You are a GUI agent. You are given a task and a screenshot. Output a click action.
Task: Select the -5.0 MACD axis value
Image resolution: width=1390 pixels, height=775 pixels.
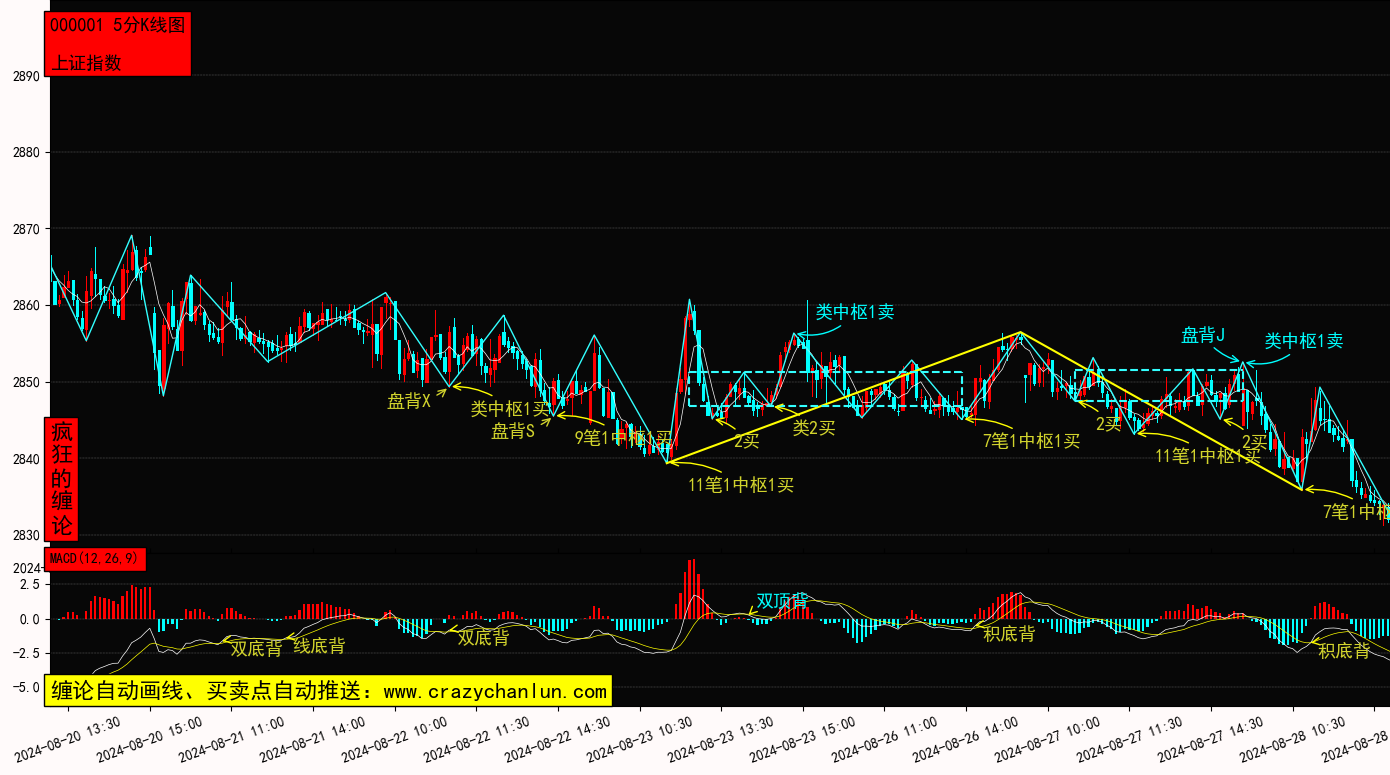click(x=26, y=687)
